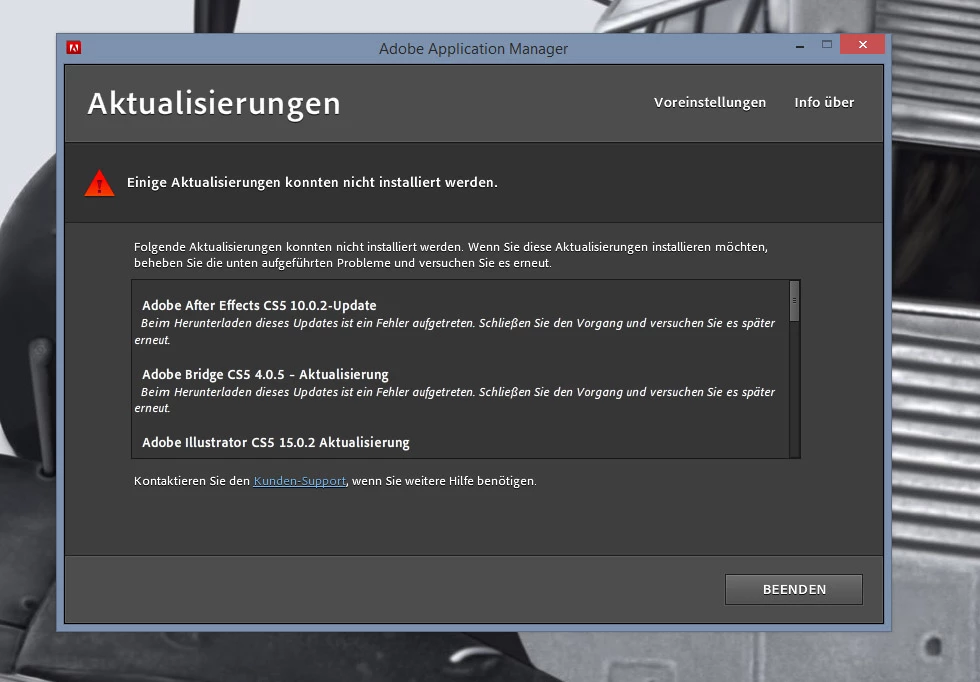Minimize the Adobe Application Manager window
This screenshot has width=980, height=682.
(x=799, y=46)
